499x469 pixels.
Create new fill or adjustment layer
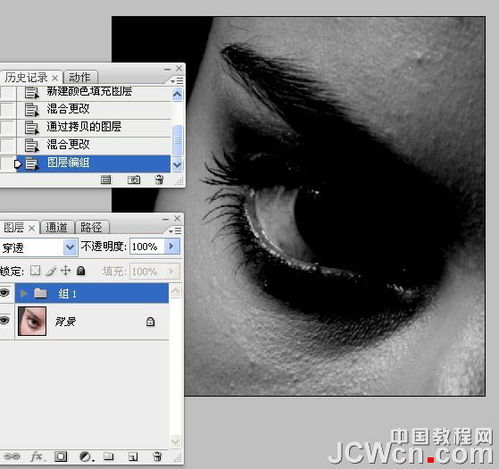tap(86, 456)
